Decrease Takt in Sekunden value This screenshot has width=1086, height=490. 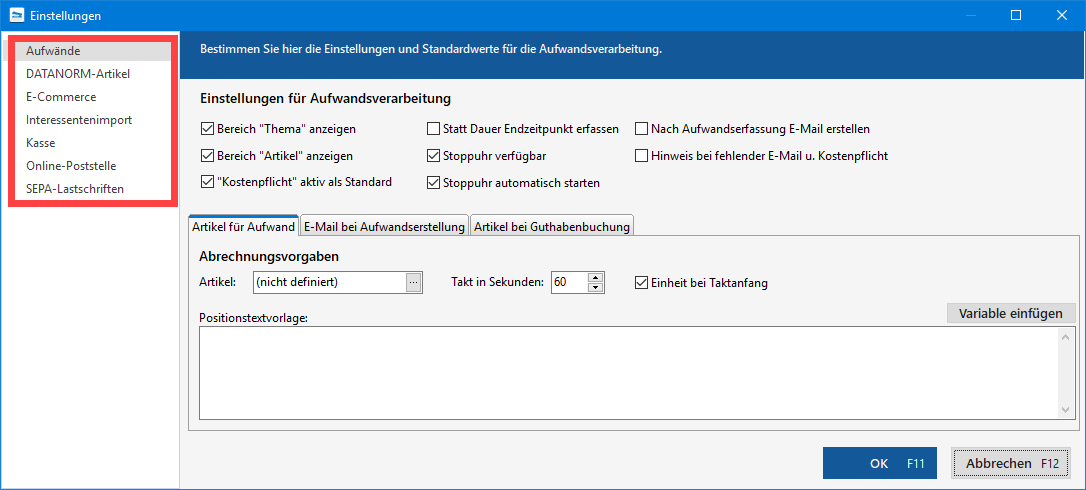[x=596, y=288]
